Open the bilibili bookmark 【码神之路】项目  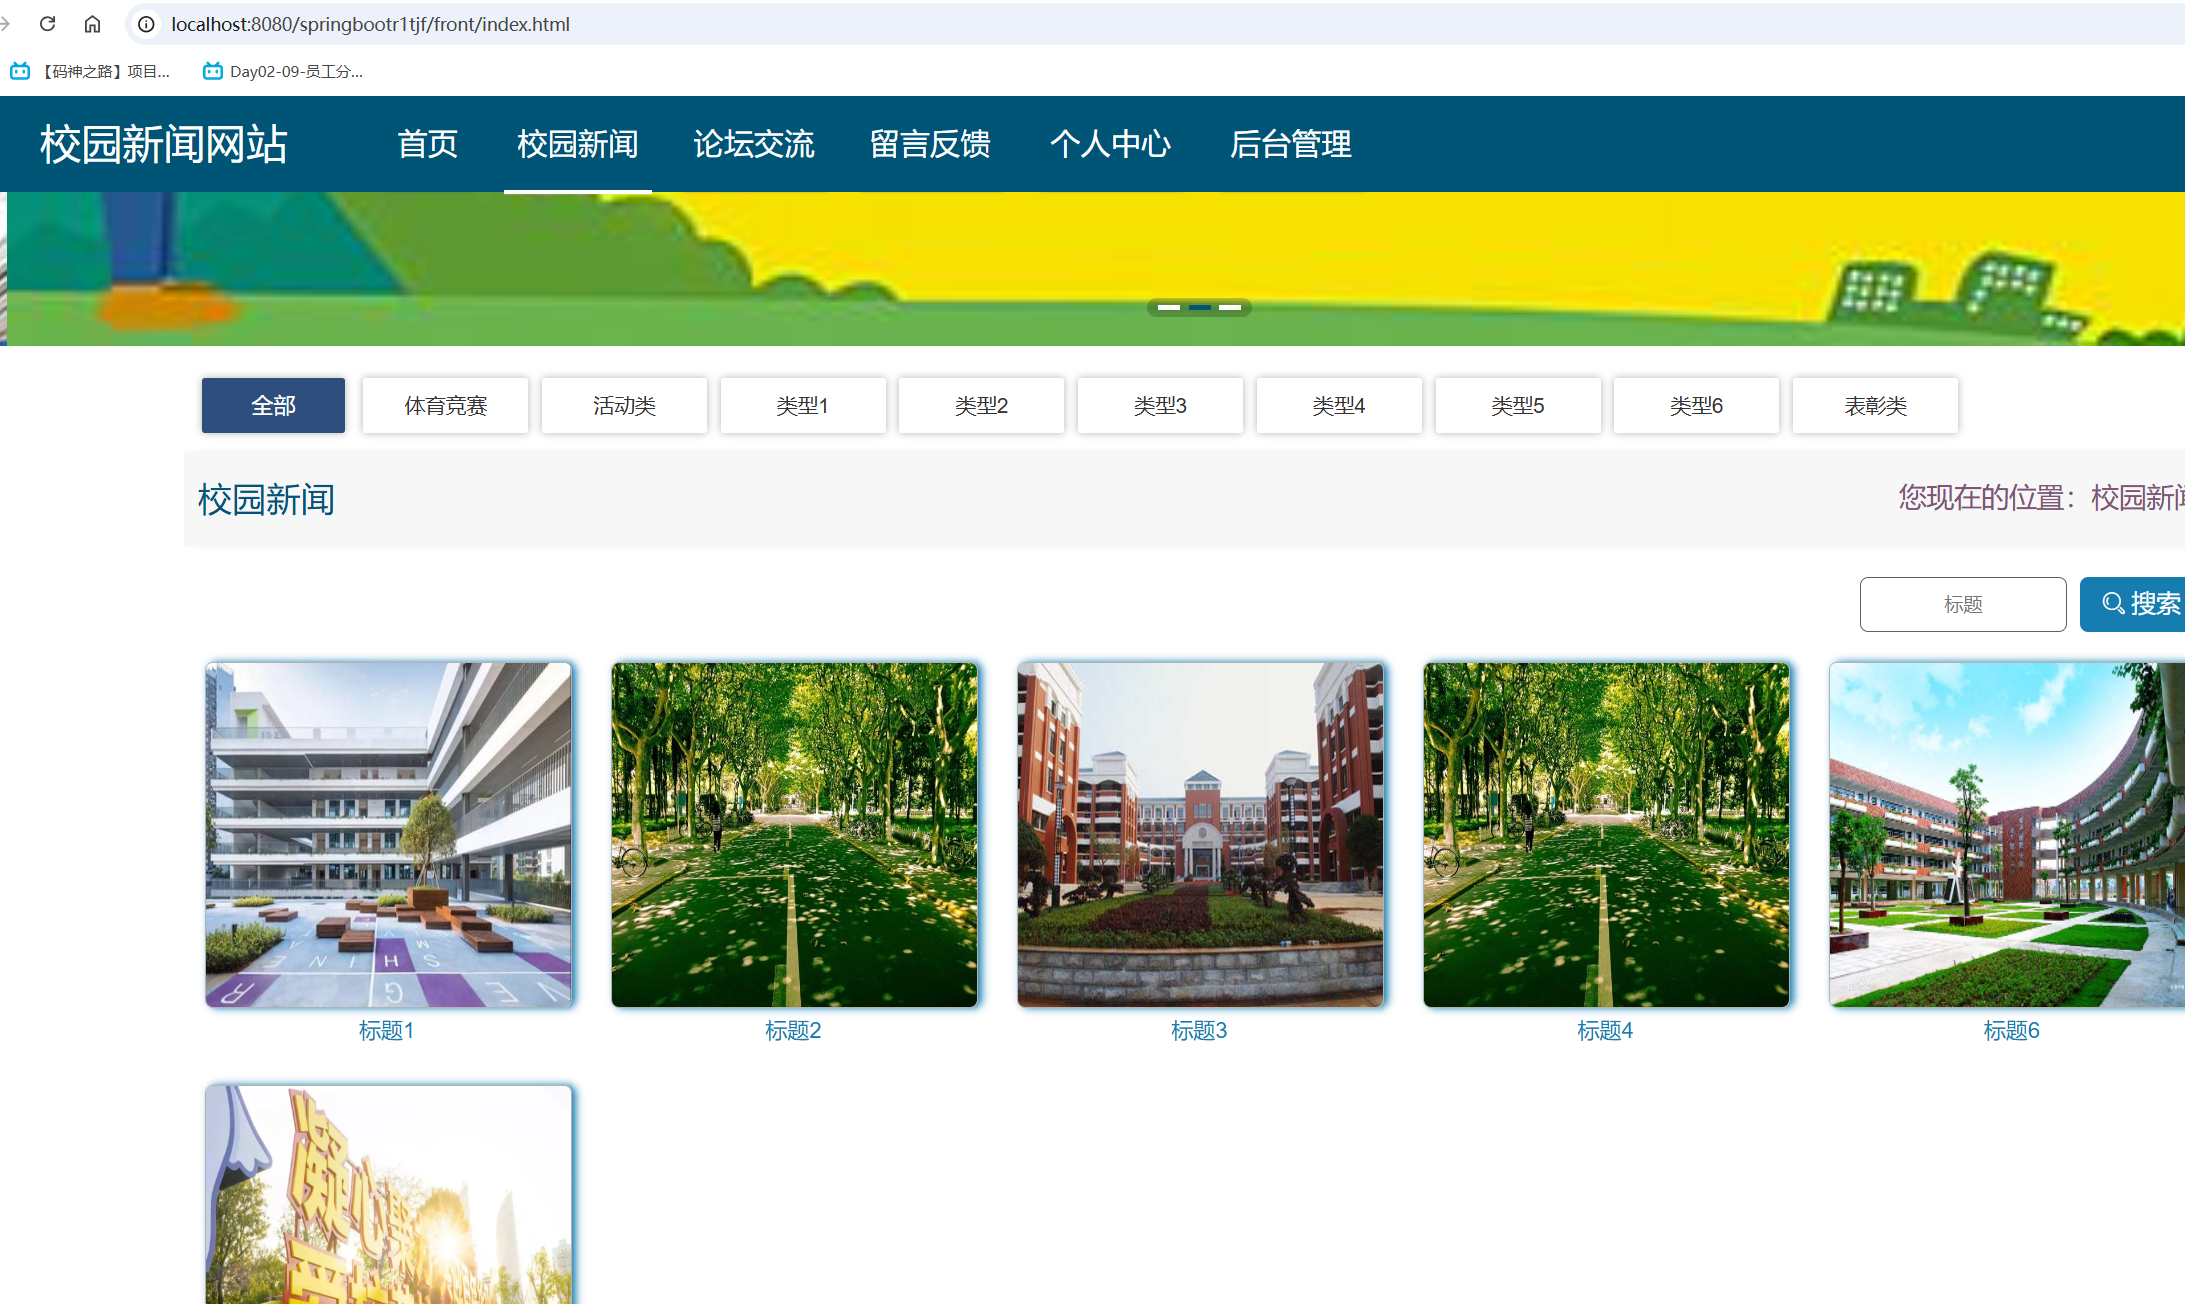click(90, 71)
